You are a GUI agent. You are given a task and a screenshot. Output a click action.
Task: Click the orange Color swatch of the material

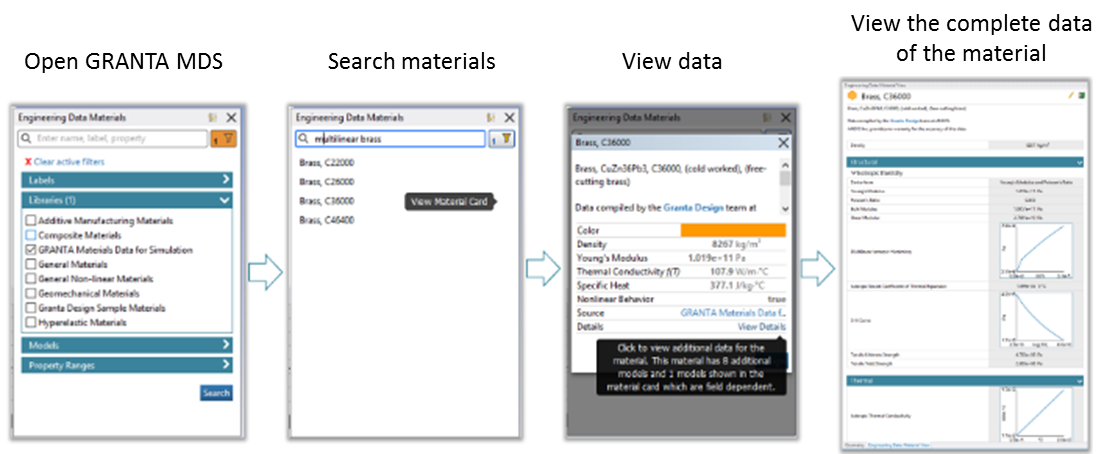coord(733,230)
